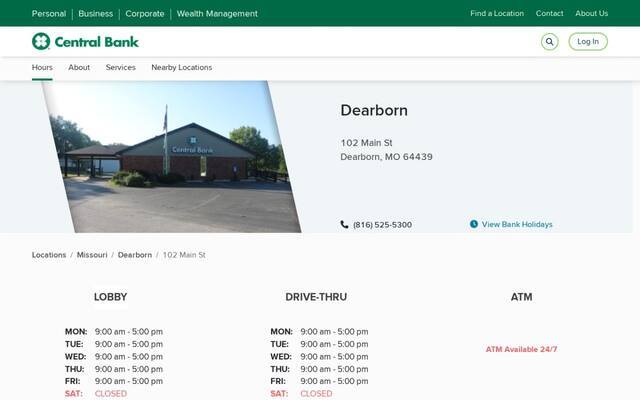Screen dimensions: 640x400
Task: Click the ATM Available 24/7 text
Action: coord(521,349)
